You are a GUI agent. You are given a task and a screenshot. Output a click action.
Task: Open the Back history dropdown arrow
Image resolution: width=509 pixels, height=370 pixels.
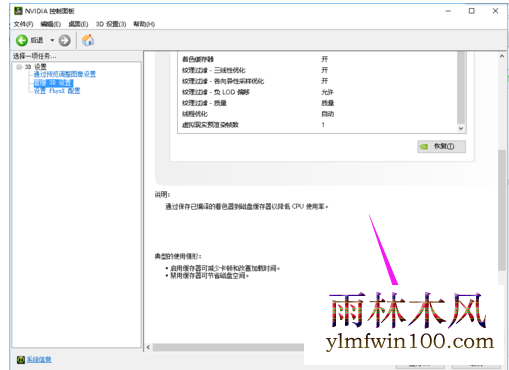52,40
